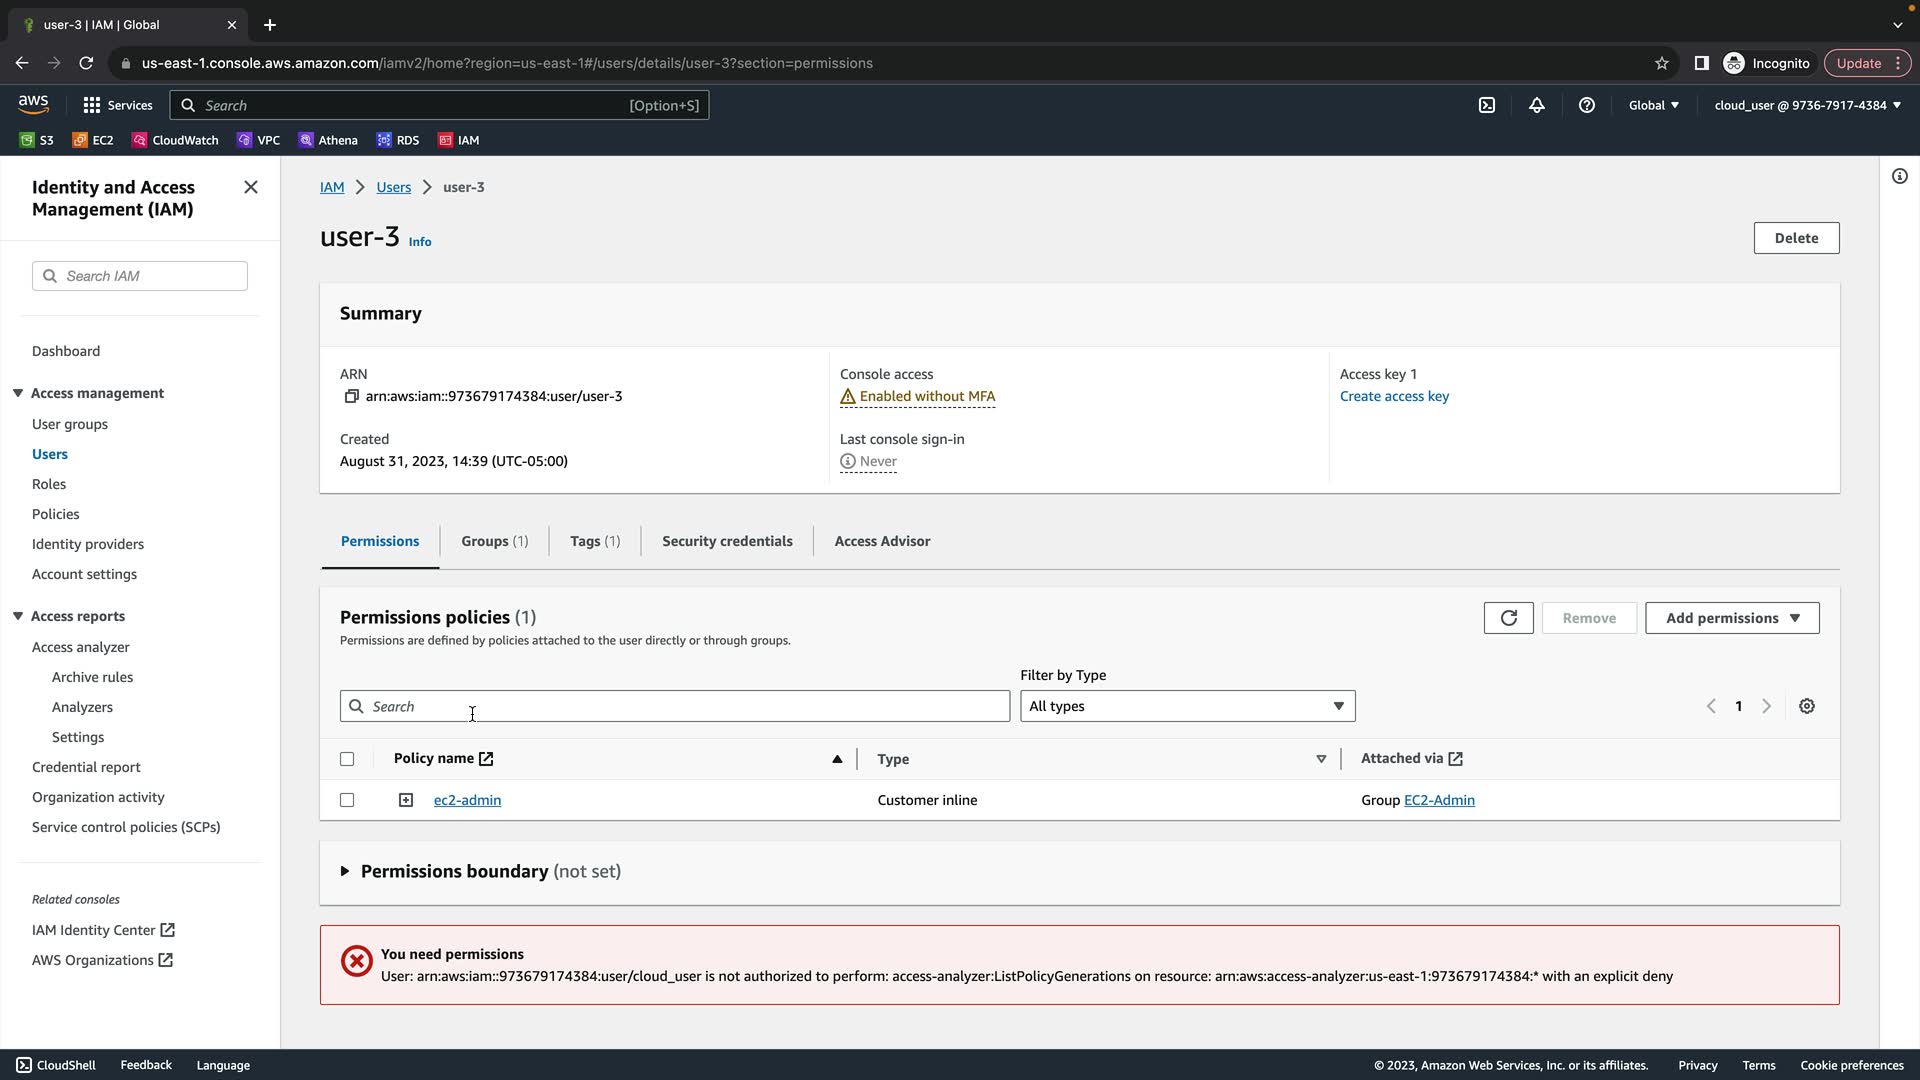Viewport: 1920px width, 1080px height.
Task: Select the ec2-admin policy checkbox
Action: [x=347, y=800]
